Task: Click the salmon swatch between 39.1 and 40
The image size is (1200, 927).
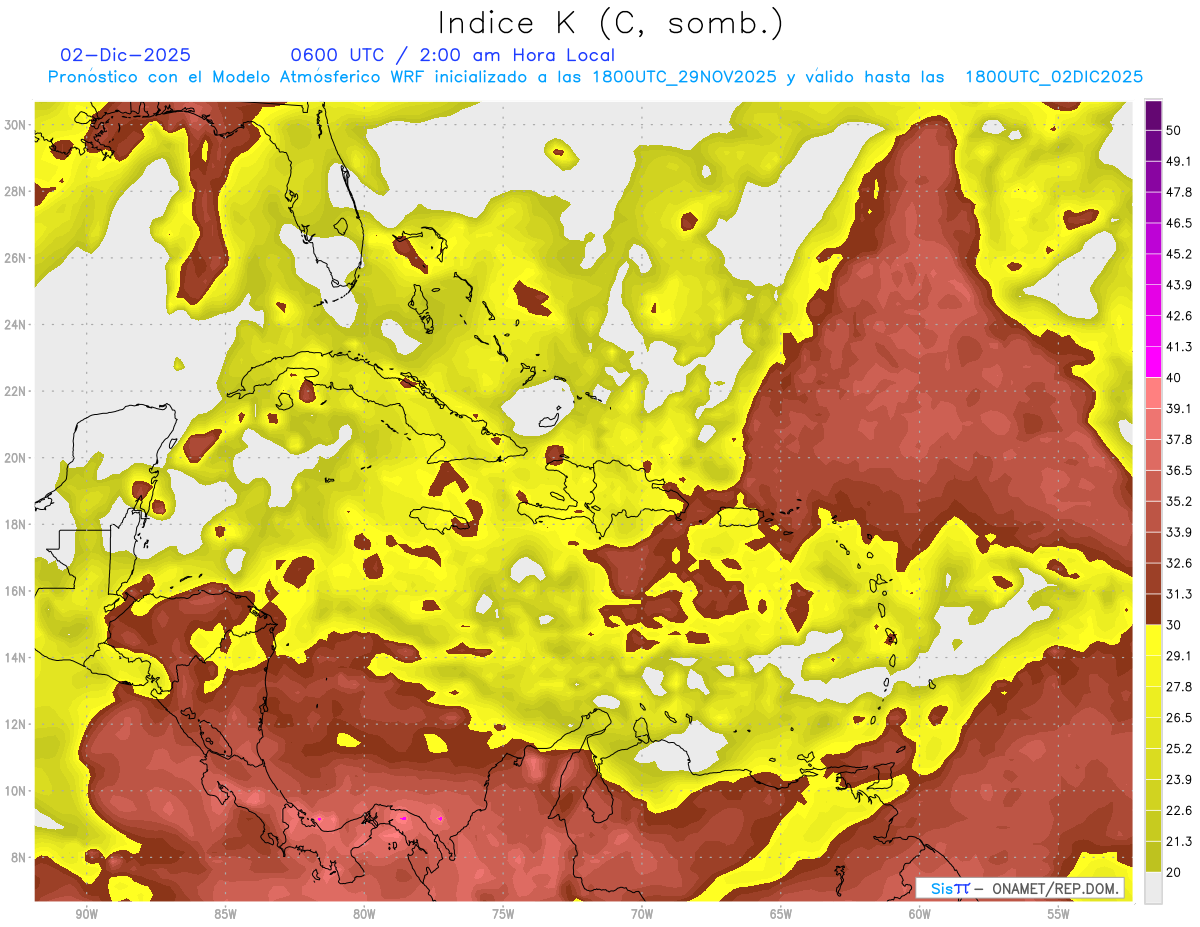Action: pyautogui.click(x=1153, y=393)
